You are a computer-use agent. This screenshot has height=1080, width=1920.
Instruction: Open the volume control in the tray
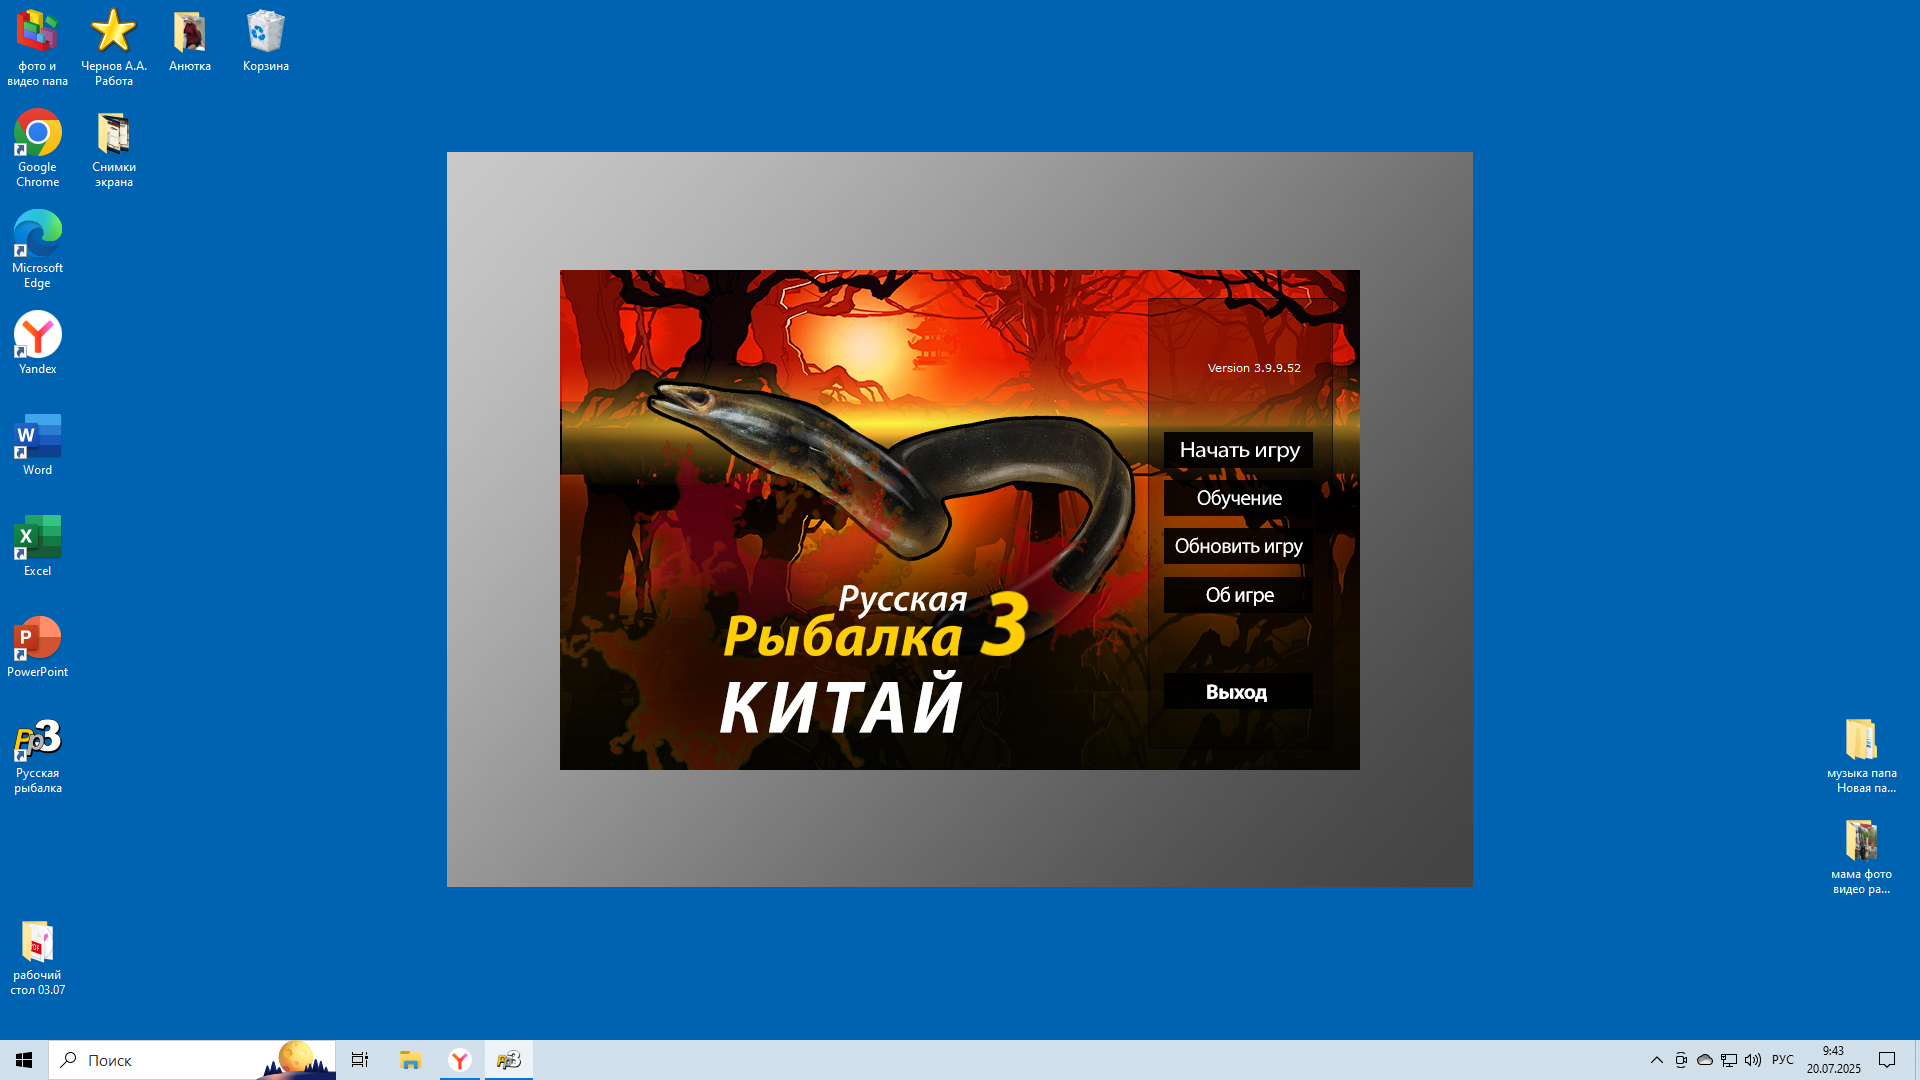coord(1752,1060)
